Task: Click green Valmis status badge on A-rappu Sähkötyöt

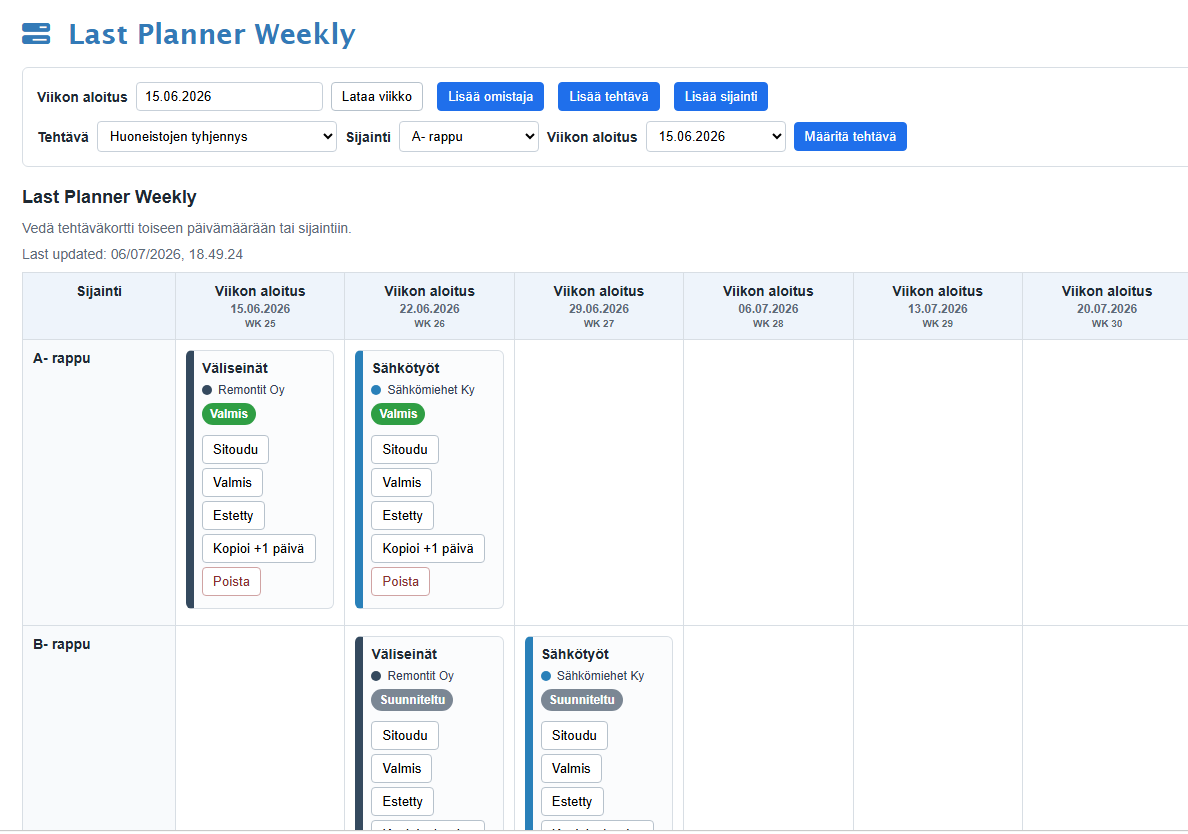Action: (x=398, y=414)
